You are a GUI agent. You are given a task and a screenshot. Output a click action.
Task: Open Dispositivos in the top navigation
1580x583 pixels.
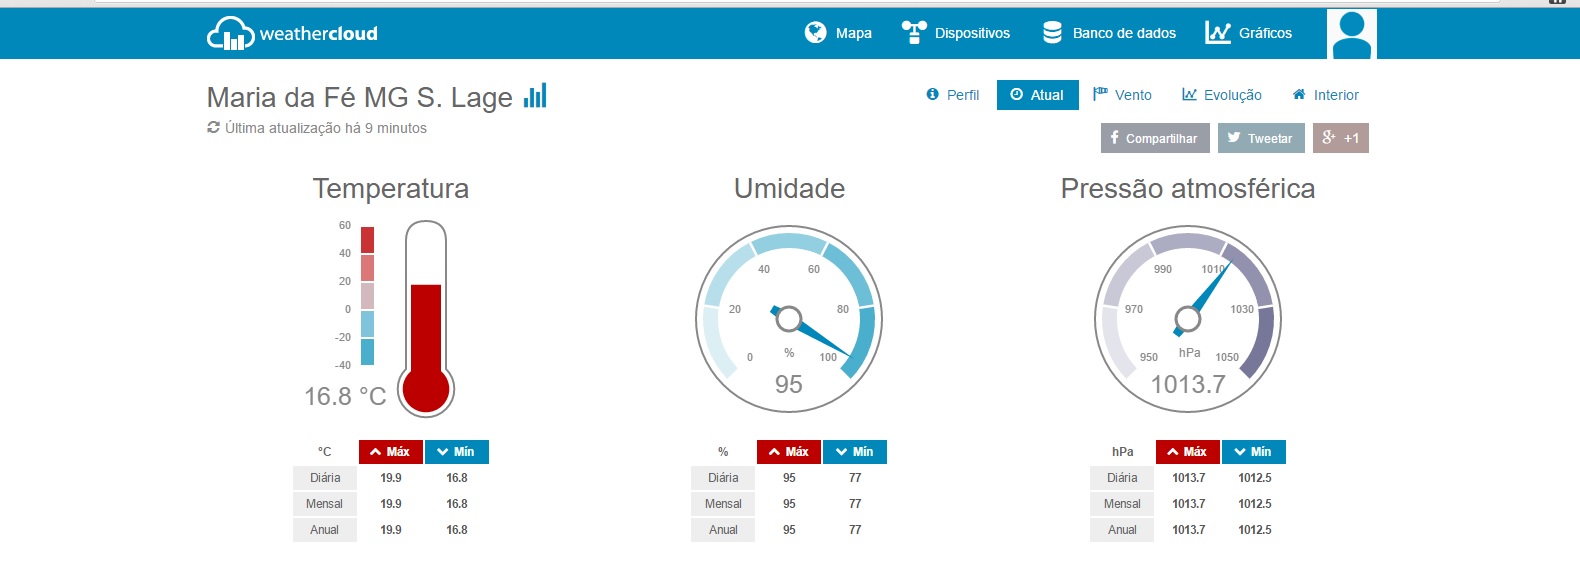click(x=956, y=33)
